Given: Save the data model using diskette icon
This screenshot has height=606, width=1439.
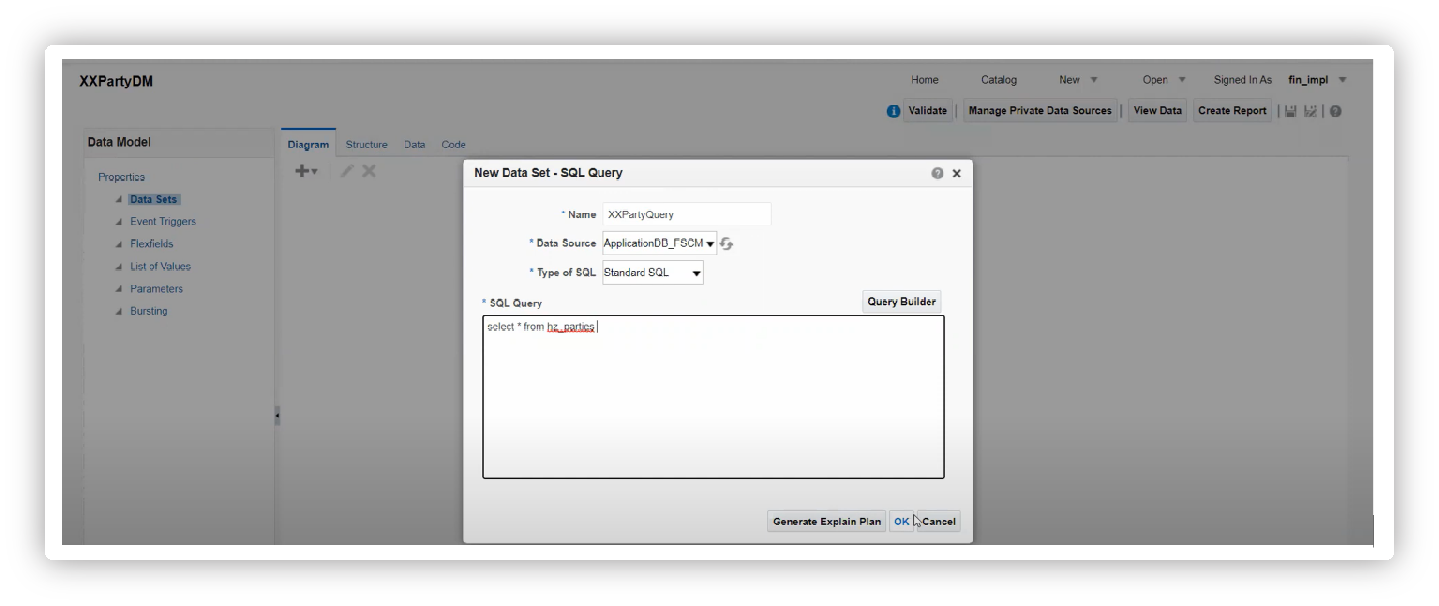Looking at the screenshot, I should (1290, 111).
